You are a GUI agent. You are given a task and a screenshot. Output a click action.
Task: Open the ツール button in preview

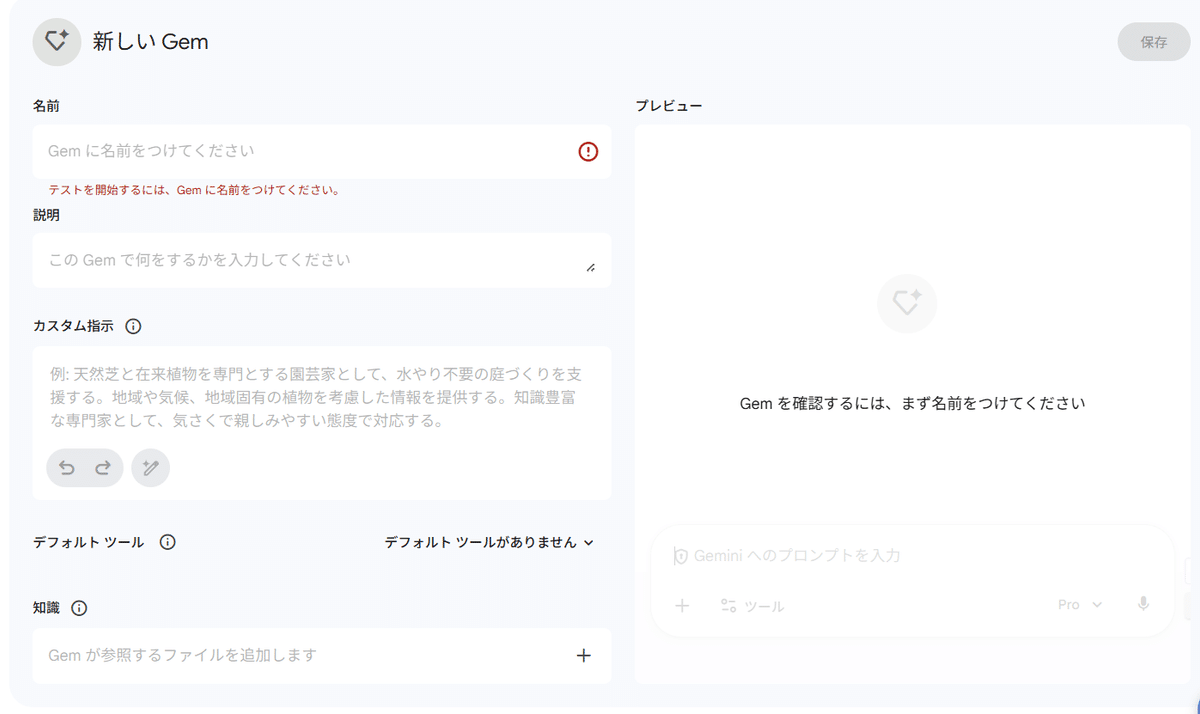point(752,606)
